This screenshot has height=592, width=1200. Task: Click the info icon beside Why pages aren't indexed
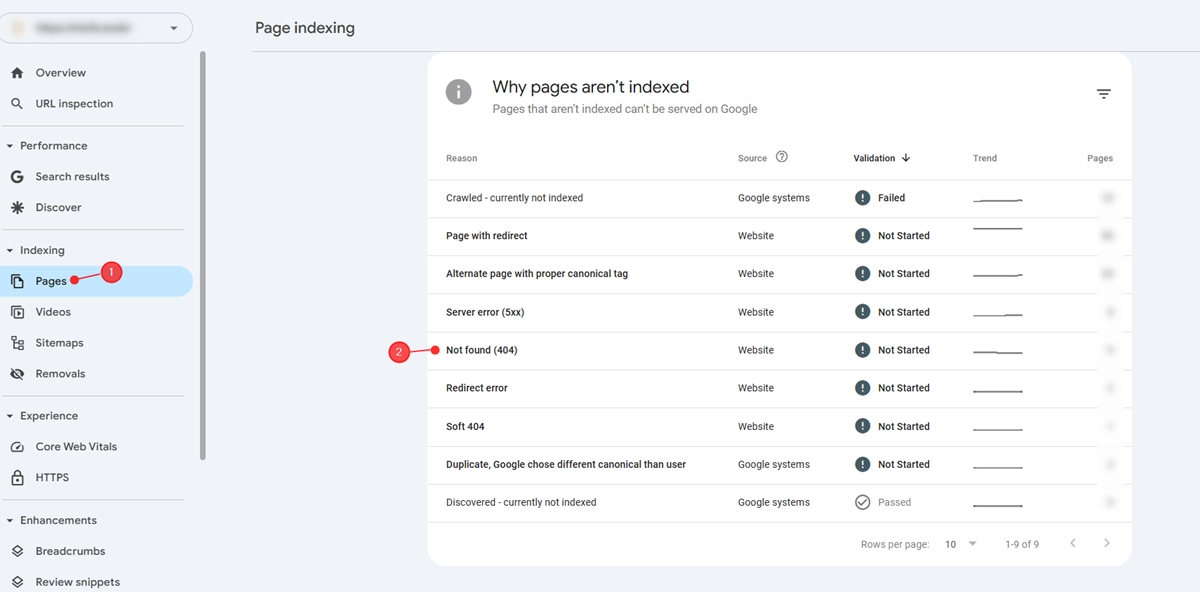pyautogui.click(x=459, y=91)
